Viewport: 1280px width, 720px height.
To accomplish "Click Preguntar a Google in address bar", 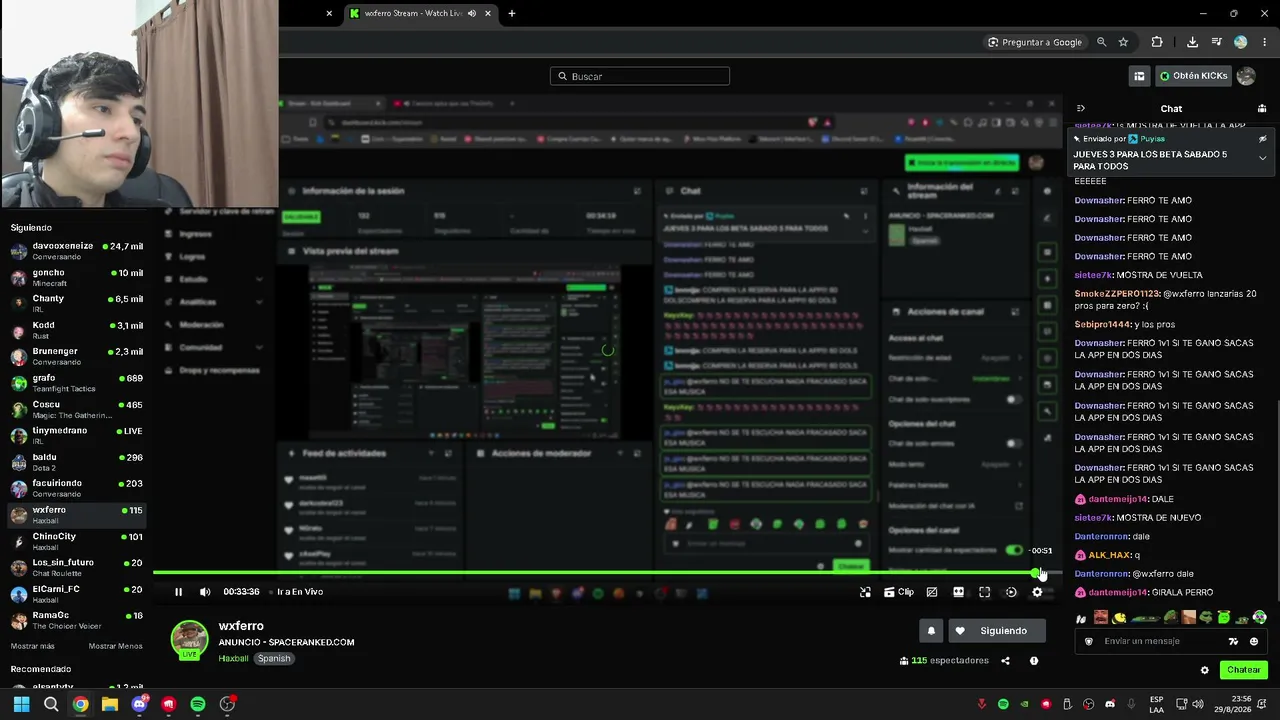I will click(1034, 42).
